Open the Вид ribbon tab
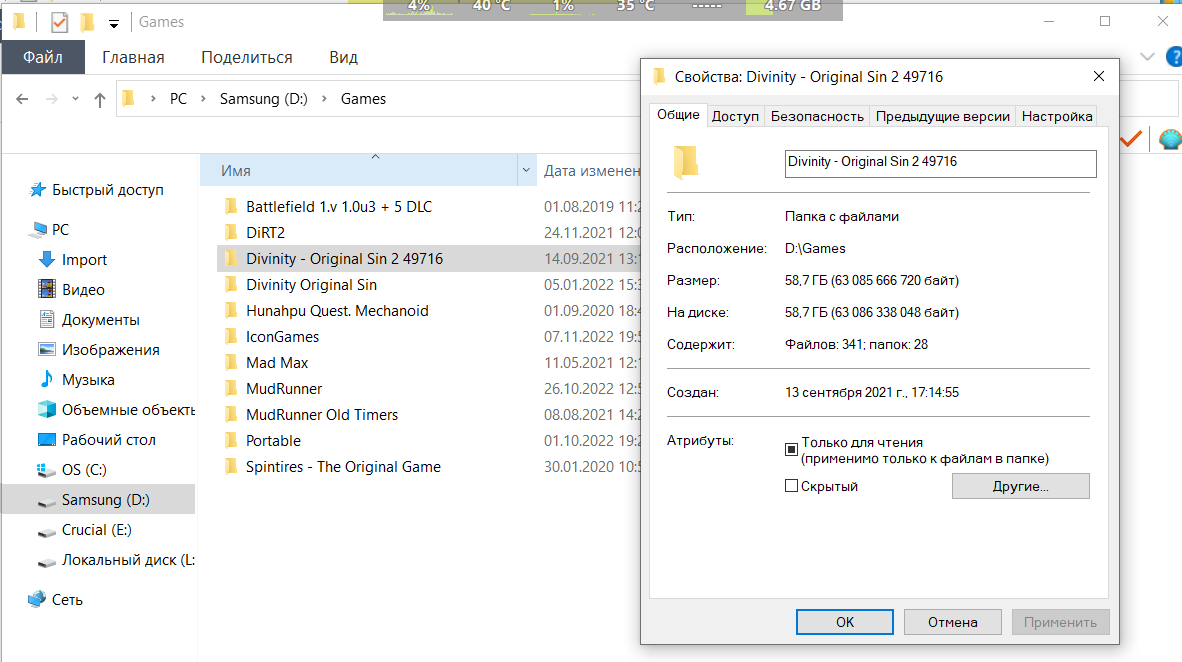The image size is (1182, 662). (343, 57)
